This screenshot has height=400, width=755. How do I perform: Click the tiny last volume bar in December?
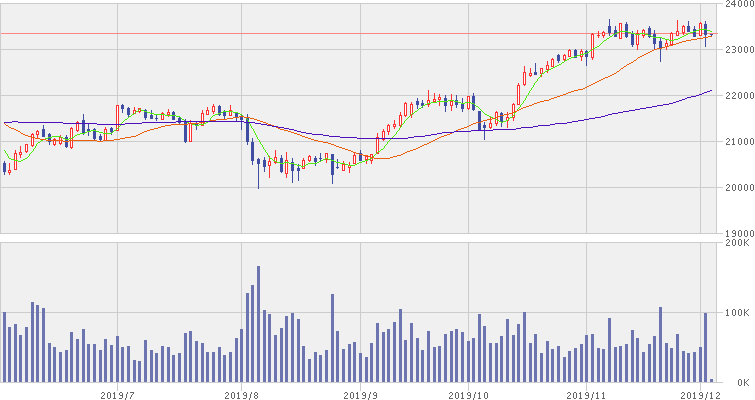(x=712, y=381)
